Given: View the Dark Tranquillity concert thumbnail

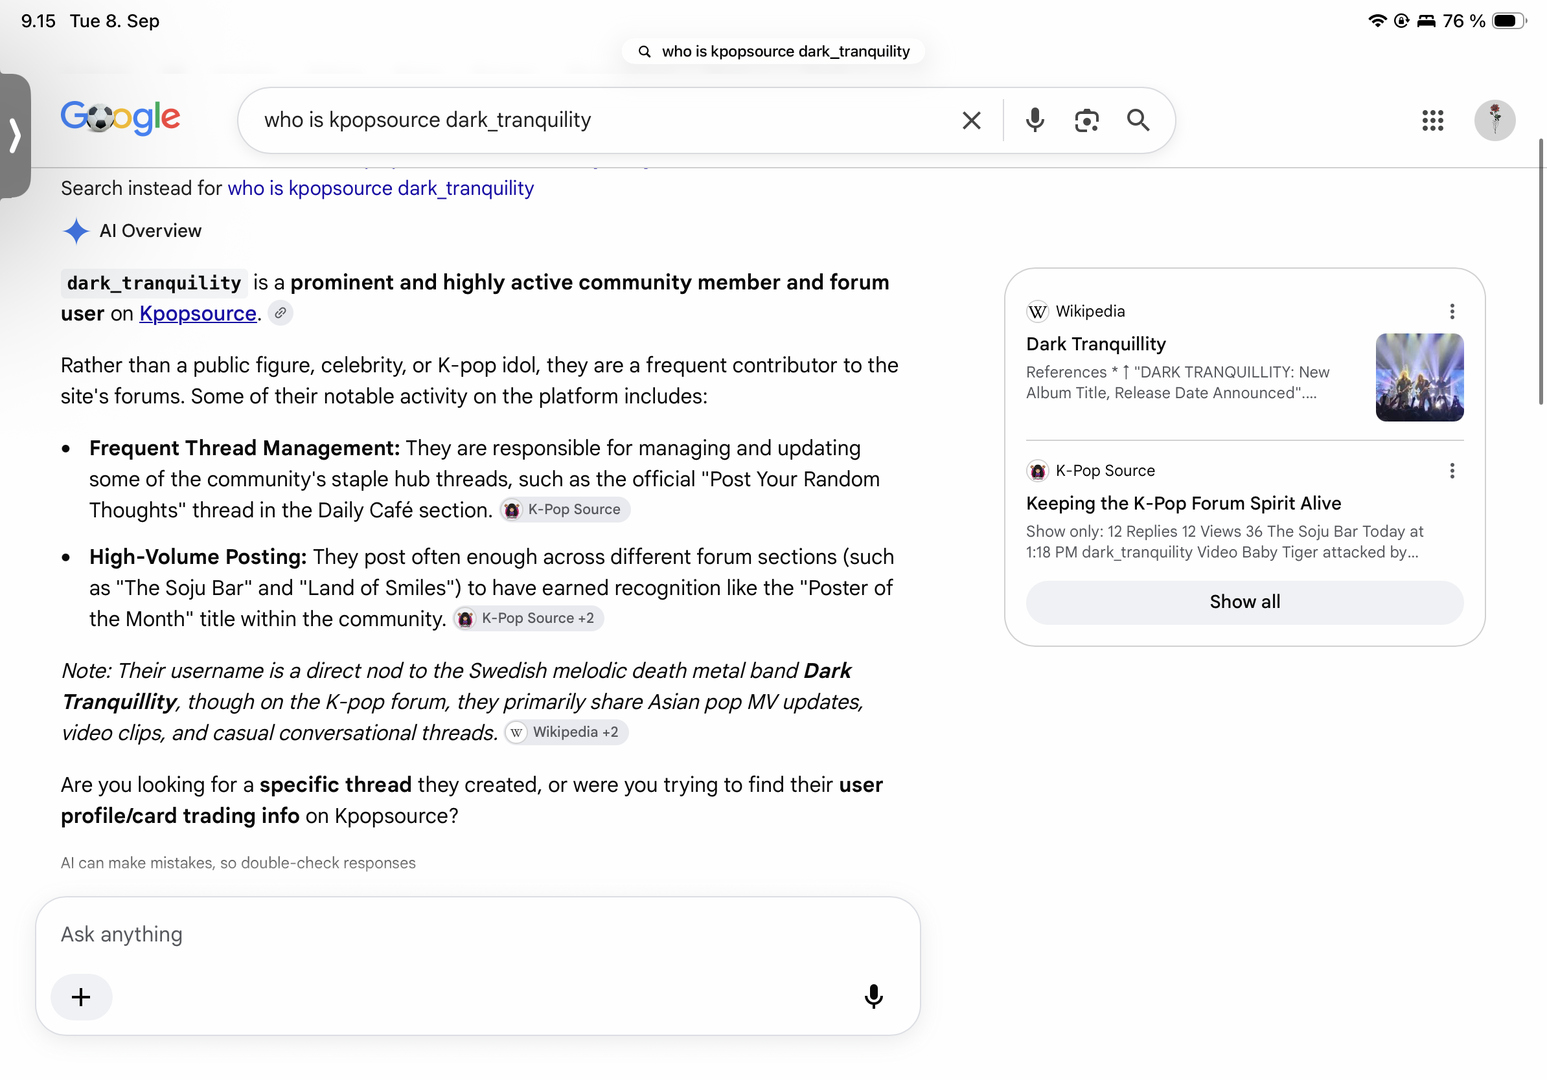Looking at the screenshot, I should point(1420,377).
